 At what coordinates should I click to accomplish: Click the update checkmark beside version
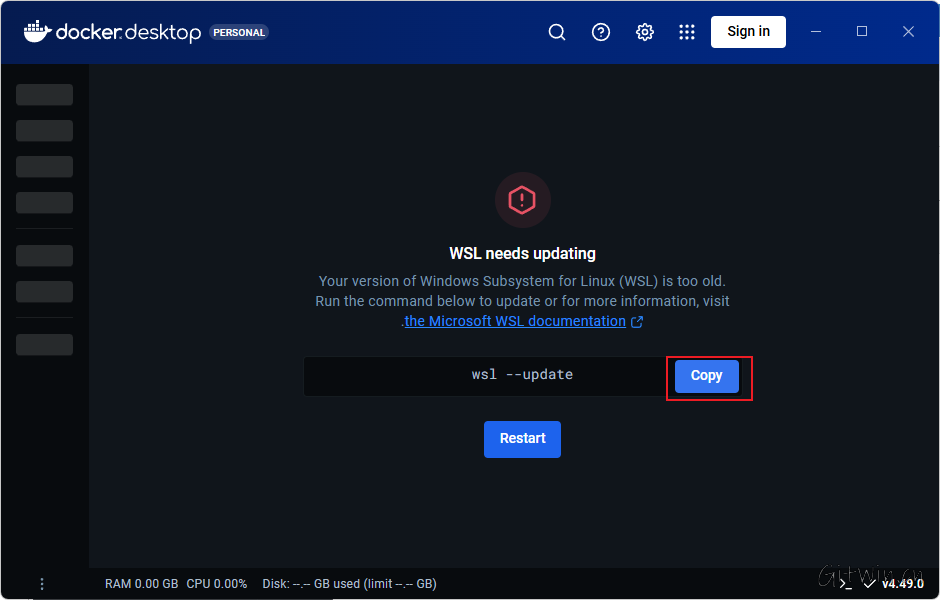coord(869,583)
